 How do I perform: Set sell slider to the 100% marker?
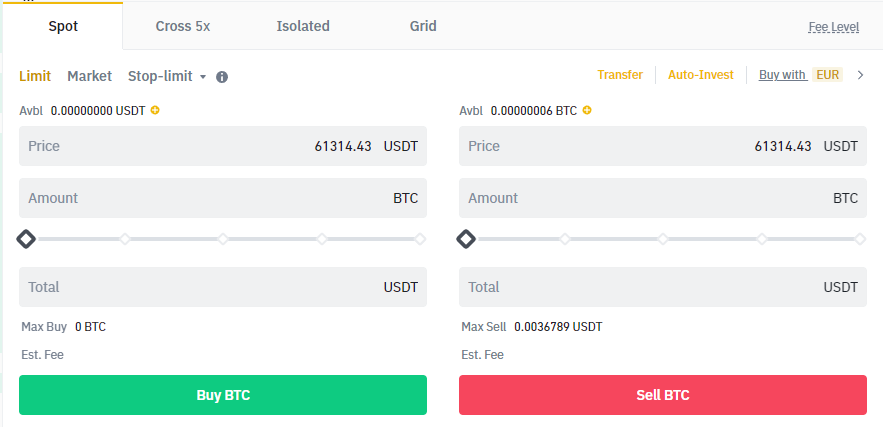tap(860, 239)
